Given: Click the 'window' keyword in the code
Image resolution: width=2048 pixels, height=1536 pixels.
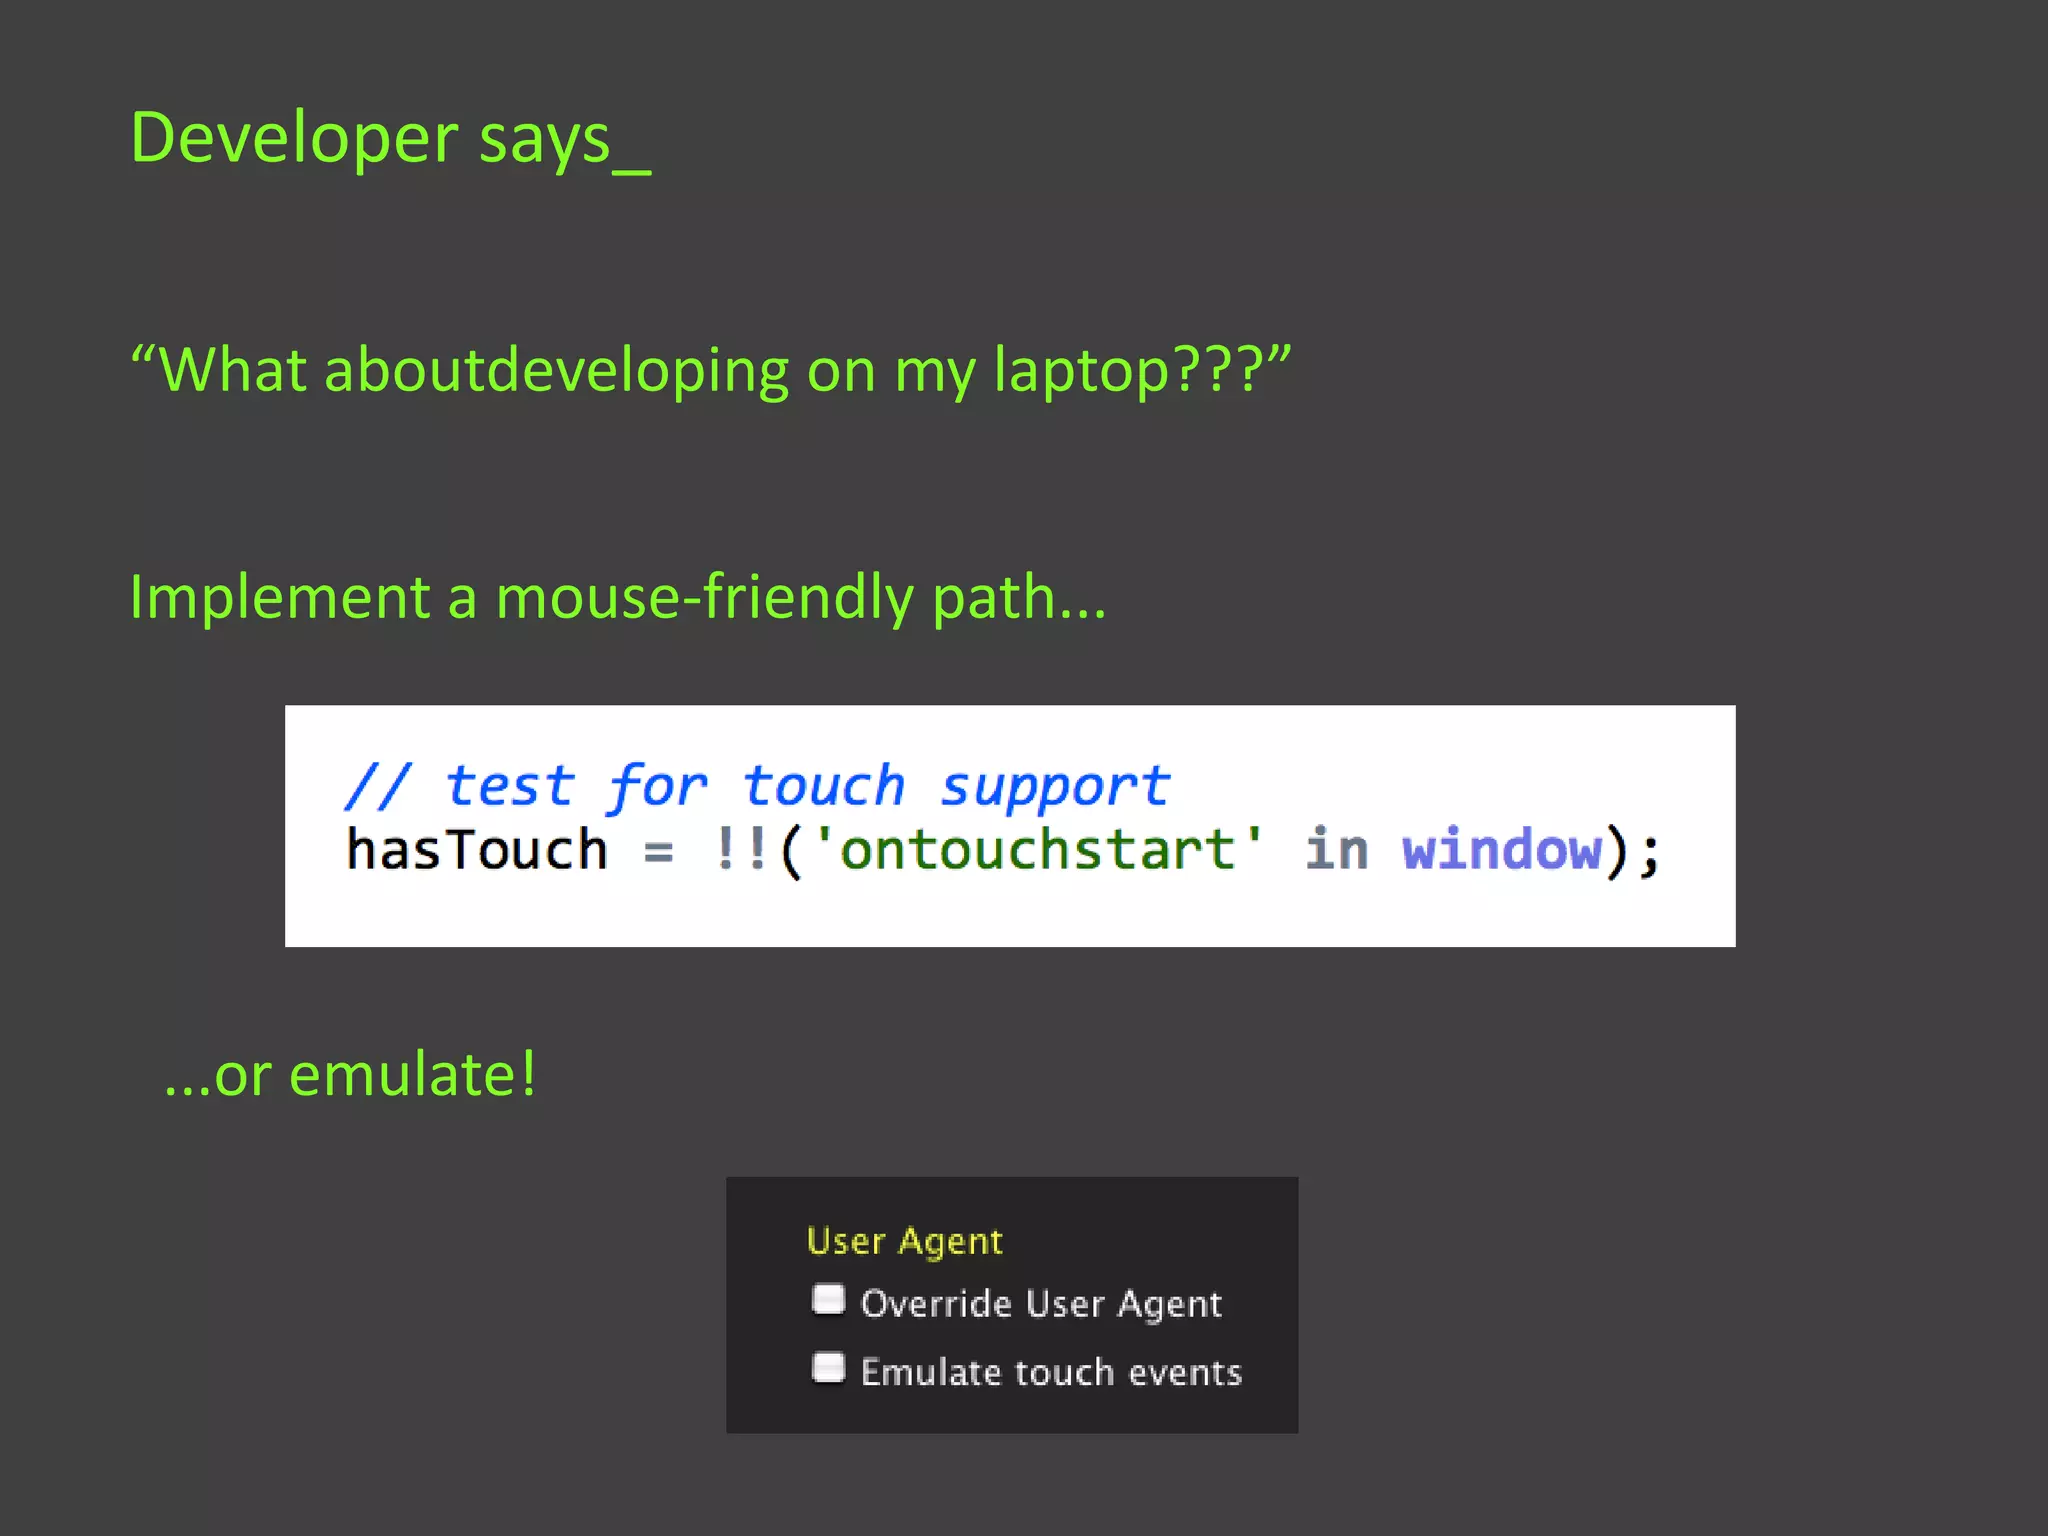Looking at the screenshot, I should point(1501,850).
